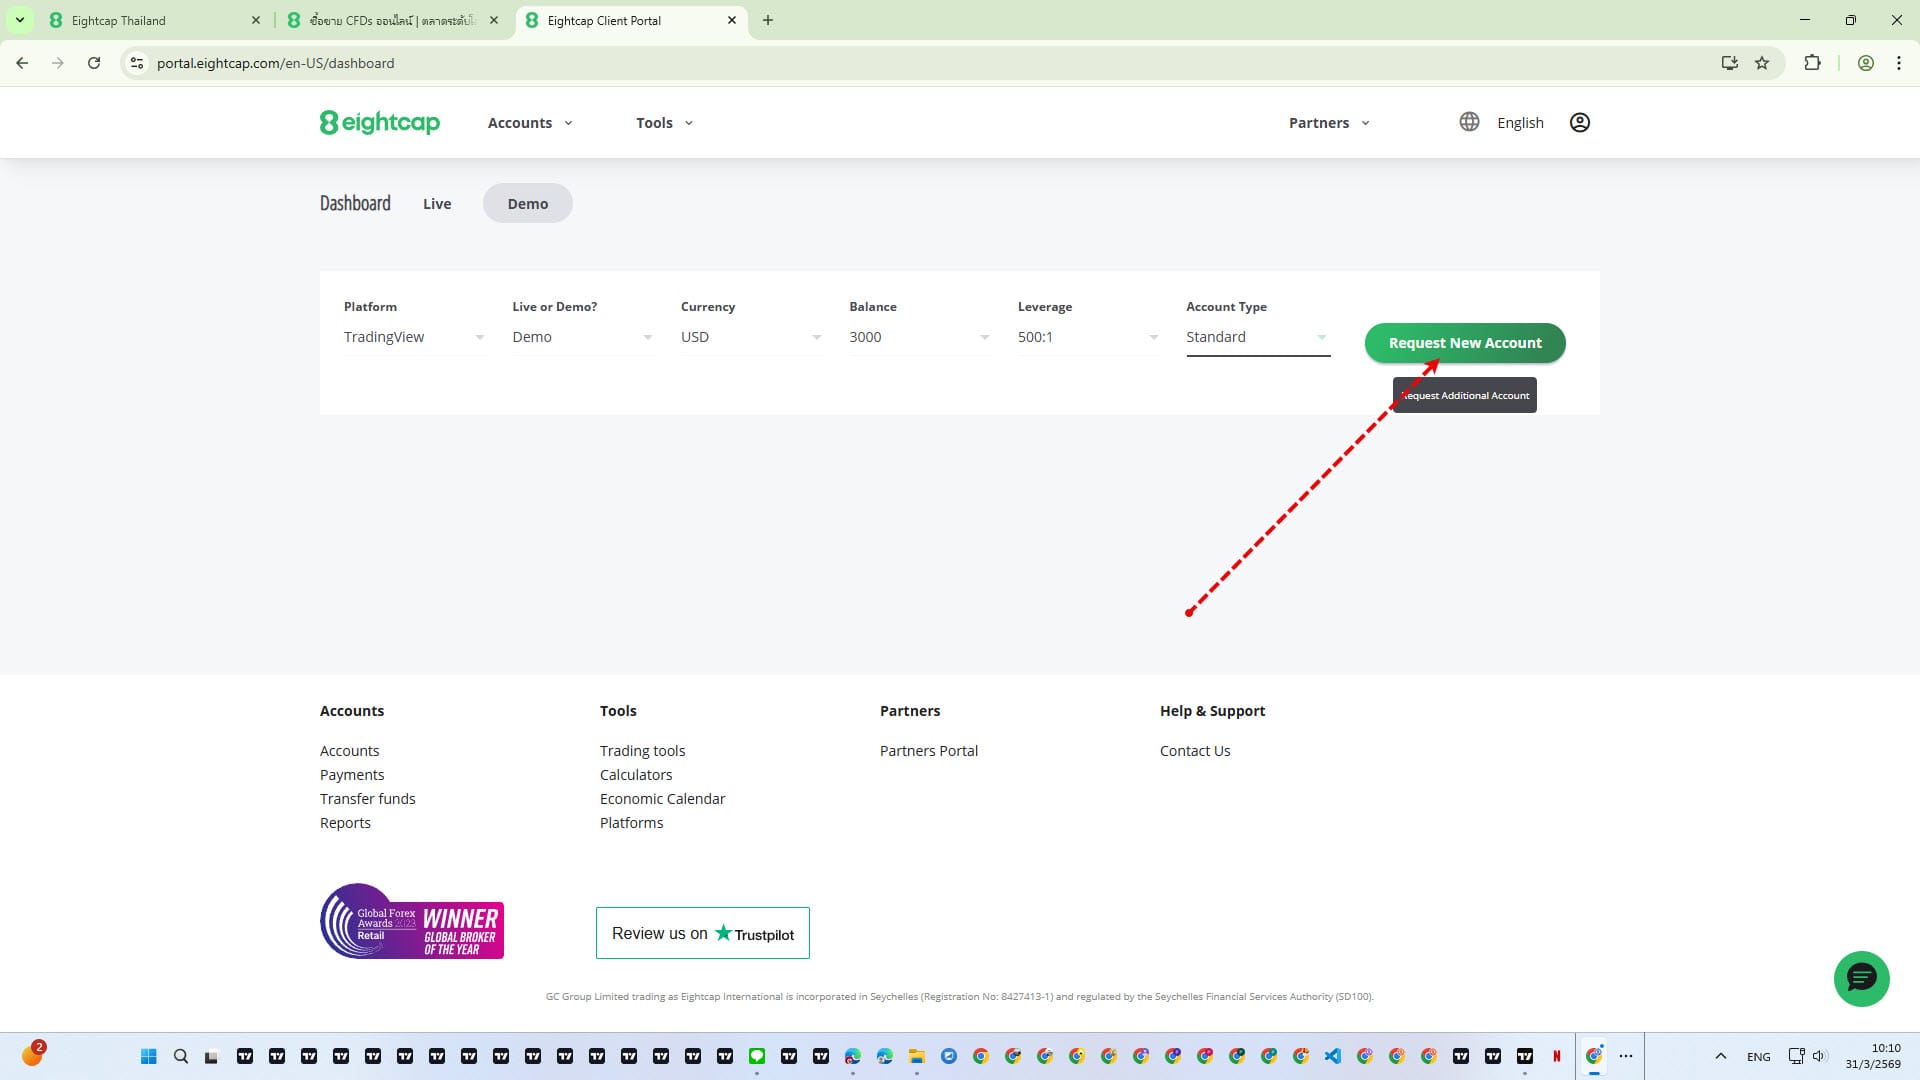The width and height of the screenshot is (1920, 1080).
Task: Click Review us on Trustpilot box
Action: pyautogui.click(x=702, y=933)
